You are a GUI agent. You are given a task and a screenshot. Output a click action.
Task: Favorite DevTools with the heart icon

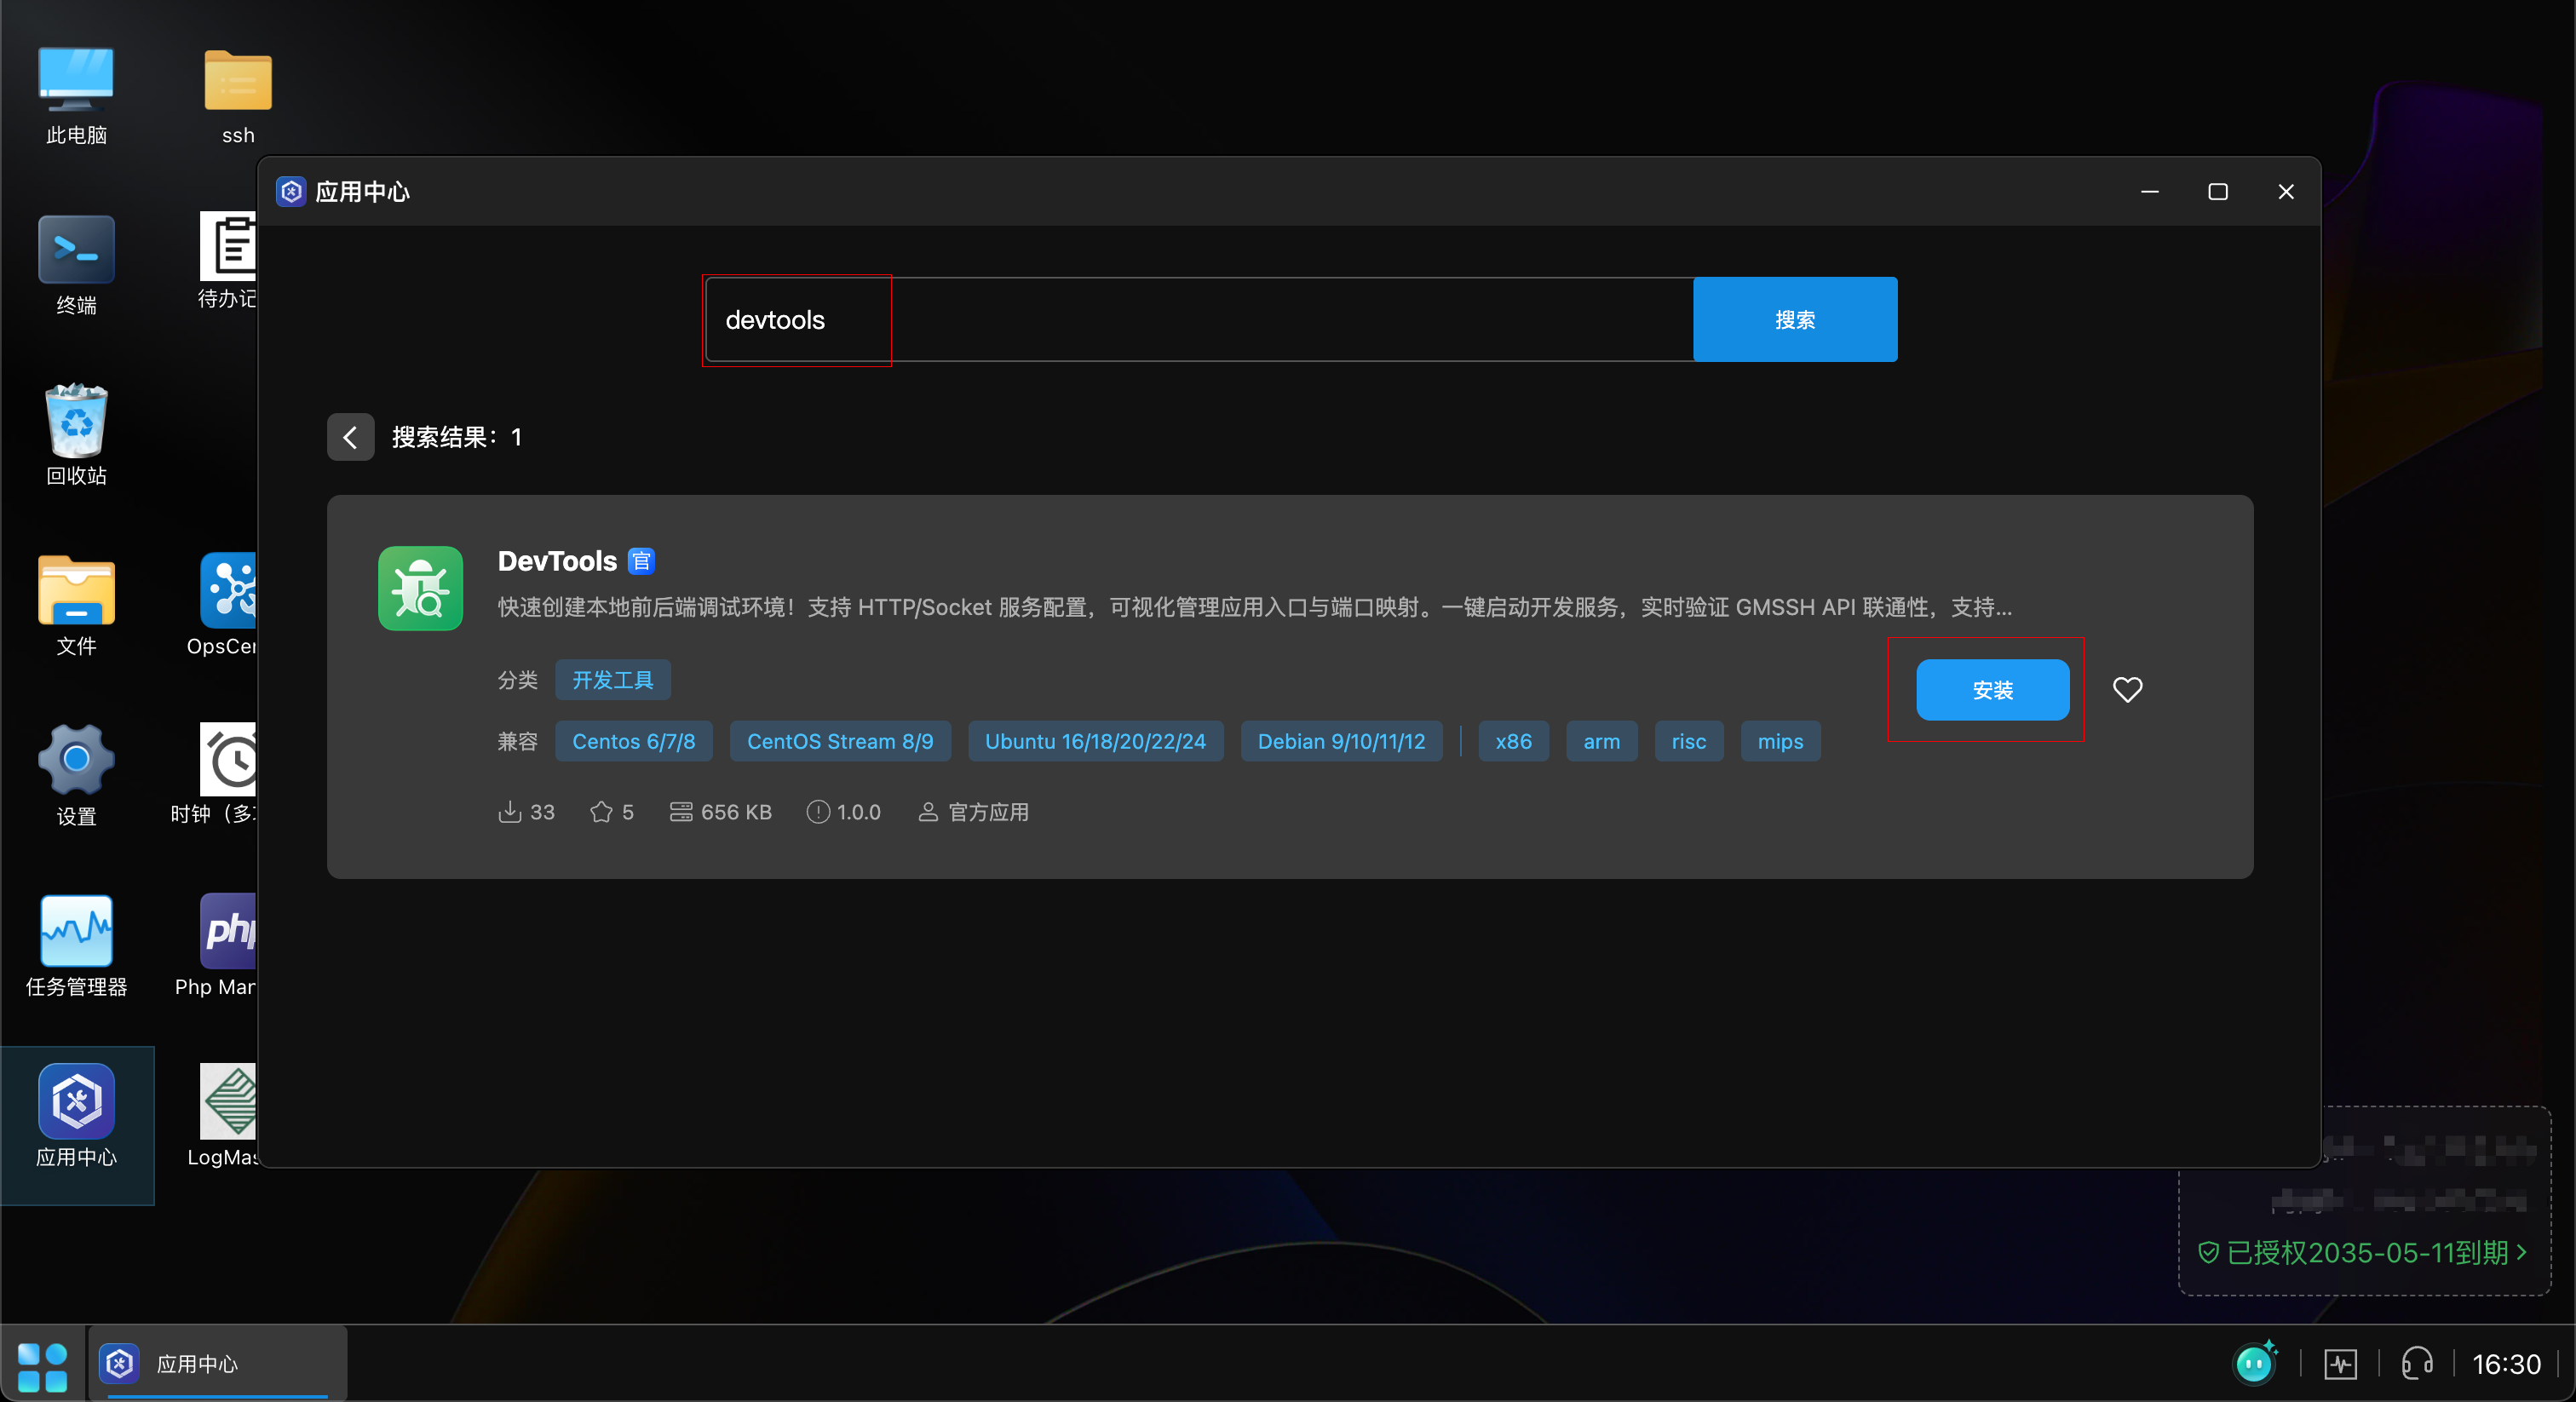click(2127, 689)
